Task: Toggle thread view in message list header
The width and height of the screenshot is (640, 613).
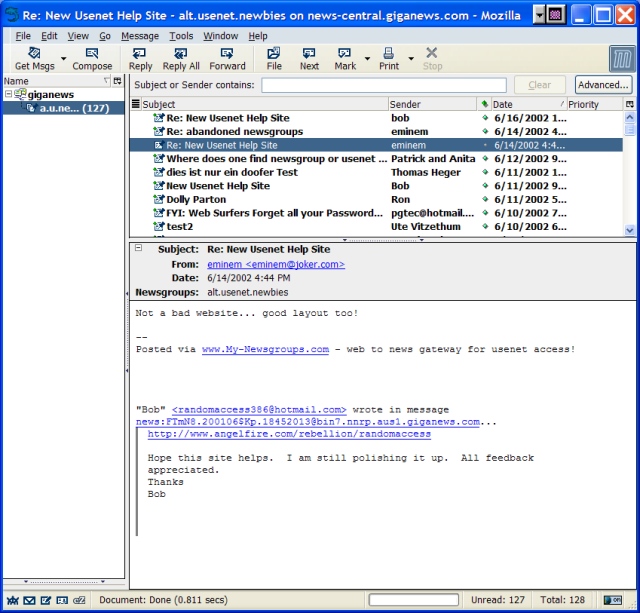Action: click(x=135, y=104)
